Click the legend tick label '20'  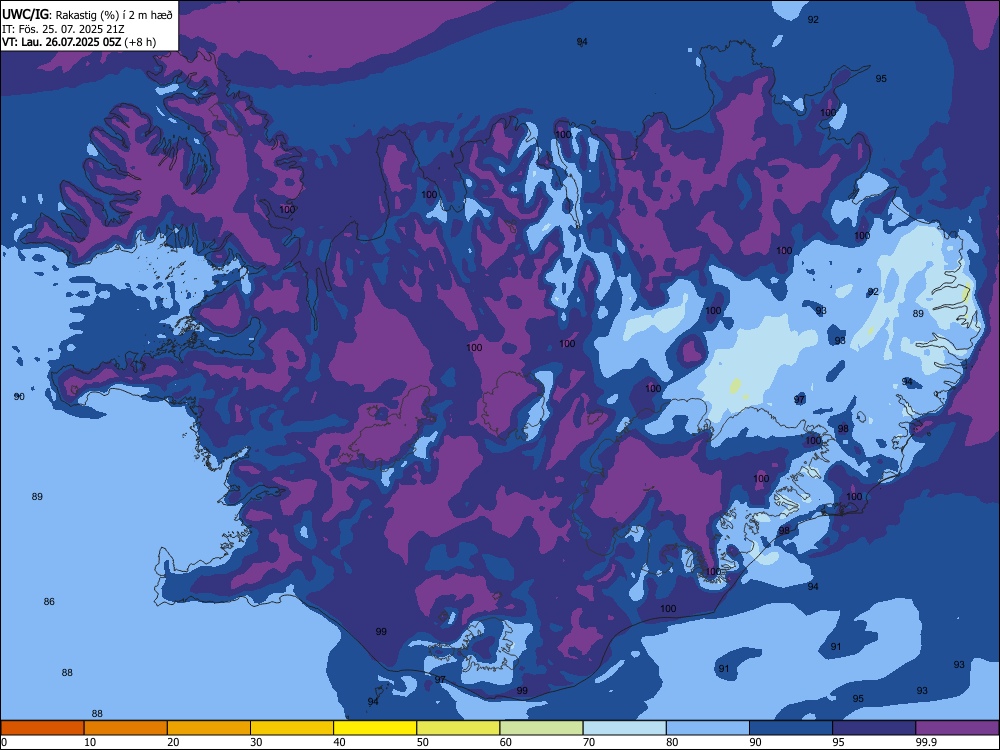173,742
